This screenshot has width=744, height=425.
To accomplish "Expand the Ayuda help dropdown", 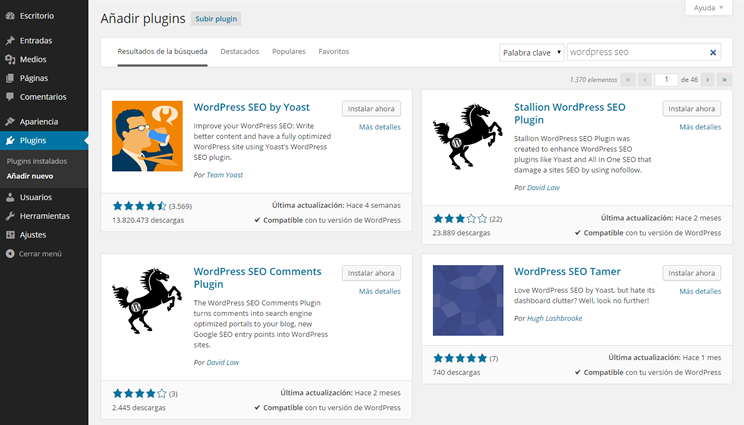I will click(x=708, y=8).
